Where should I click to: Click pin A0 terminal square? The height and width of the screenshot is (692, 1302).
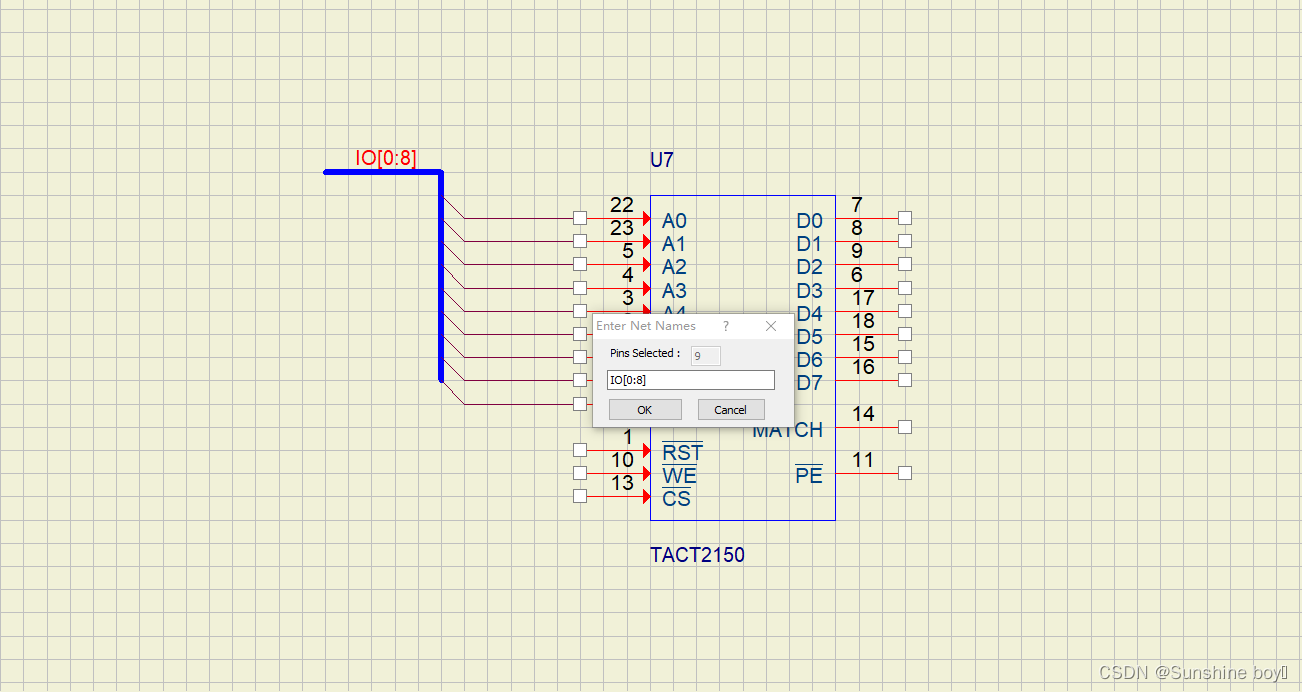(x=580, y=217)
